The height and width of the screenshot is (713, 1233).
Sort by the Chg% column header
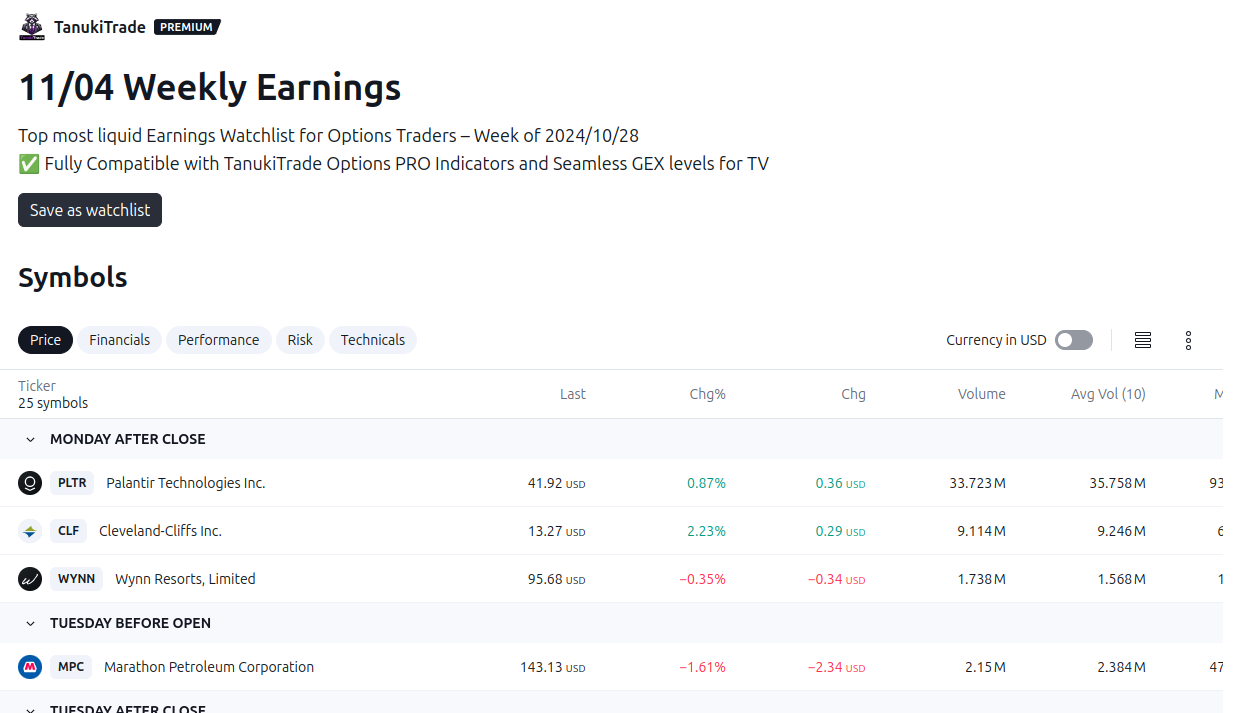pyautogui.click(x=708, y=394)
